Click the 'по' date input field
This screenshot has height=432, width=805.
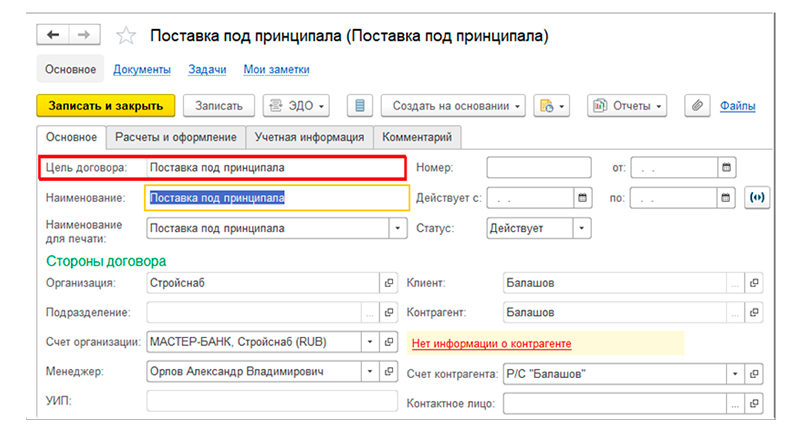coord(673,198)
